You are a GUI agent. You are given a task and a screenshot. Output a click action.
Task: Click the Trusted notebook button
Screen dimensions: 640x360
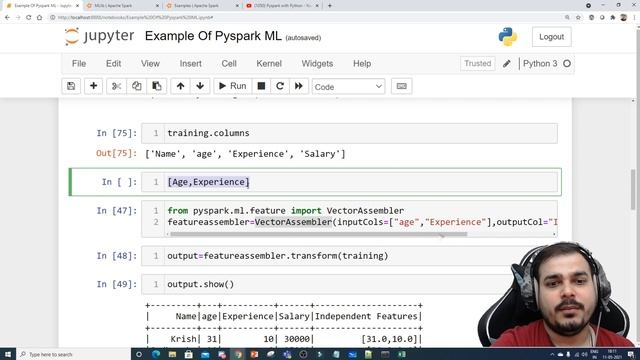(478, 64)
